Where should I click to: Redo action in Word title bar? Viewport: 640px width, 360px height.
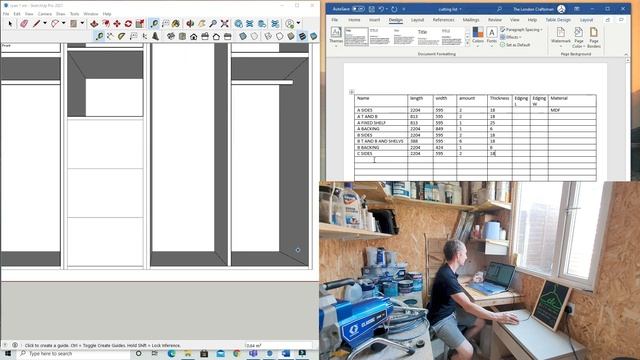pos(394,9)
